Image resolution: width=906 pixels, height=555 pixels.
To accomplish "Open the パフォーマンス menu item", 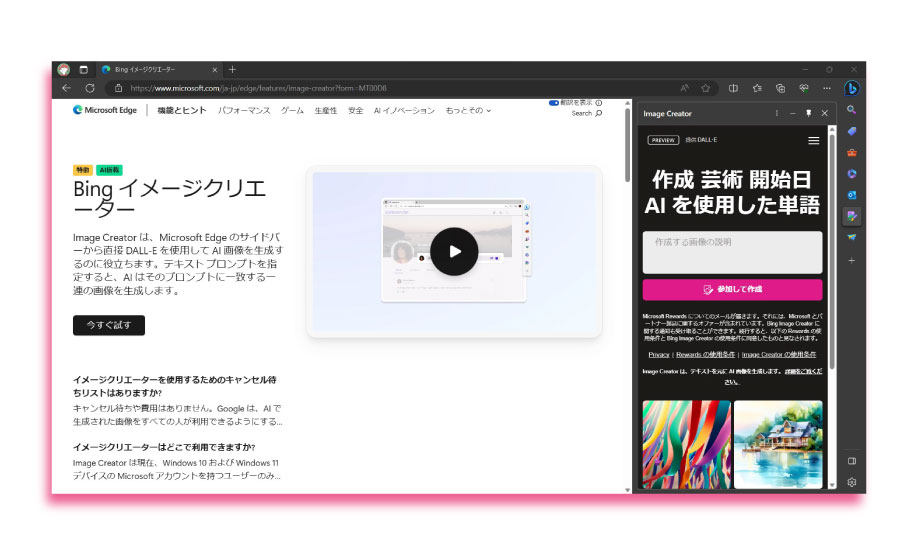I will (x=244, y=110).
